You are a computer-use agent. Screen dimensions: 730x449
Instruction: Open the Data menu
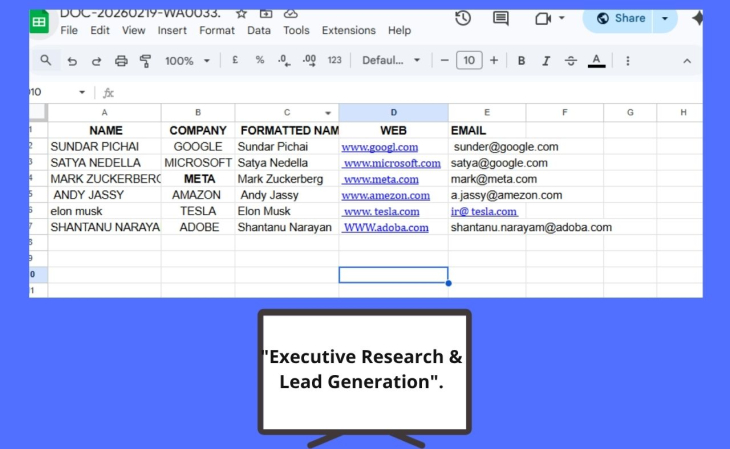point(259,30)
